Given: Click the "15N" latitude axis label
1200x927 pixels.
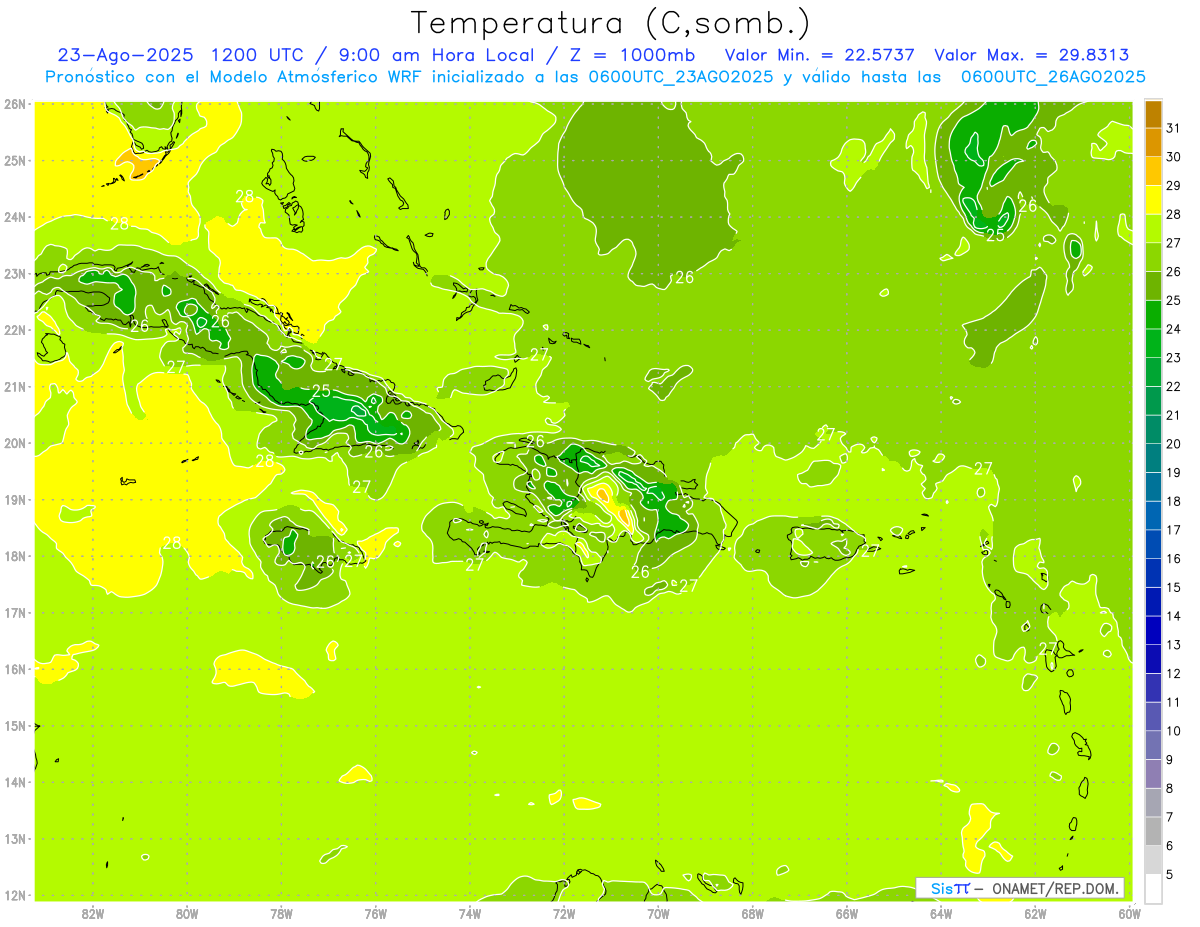Looking at the screenshot, I should 15,725.
